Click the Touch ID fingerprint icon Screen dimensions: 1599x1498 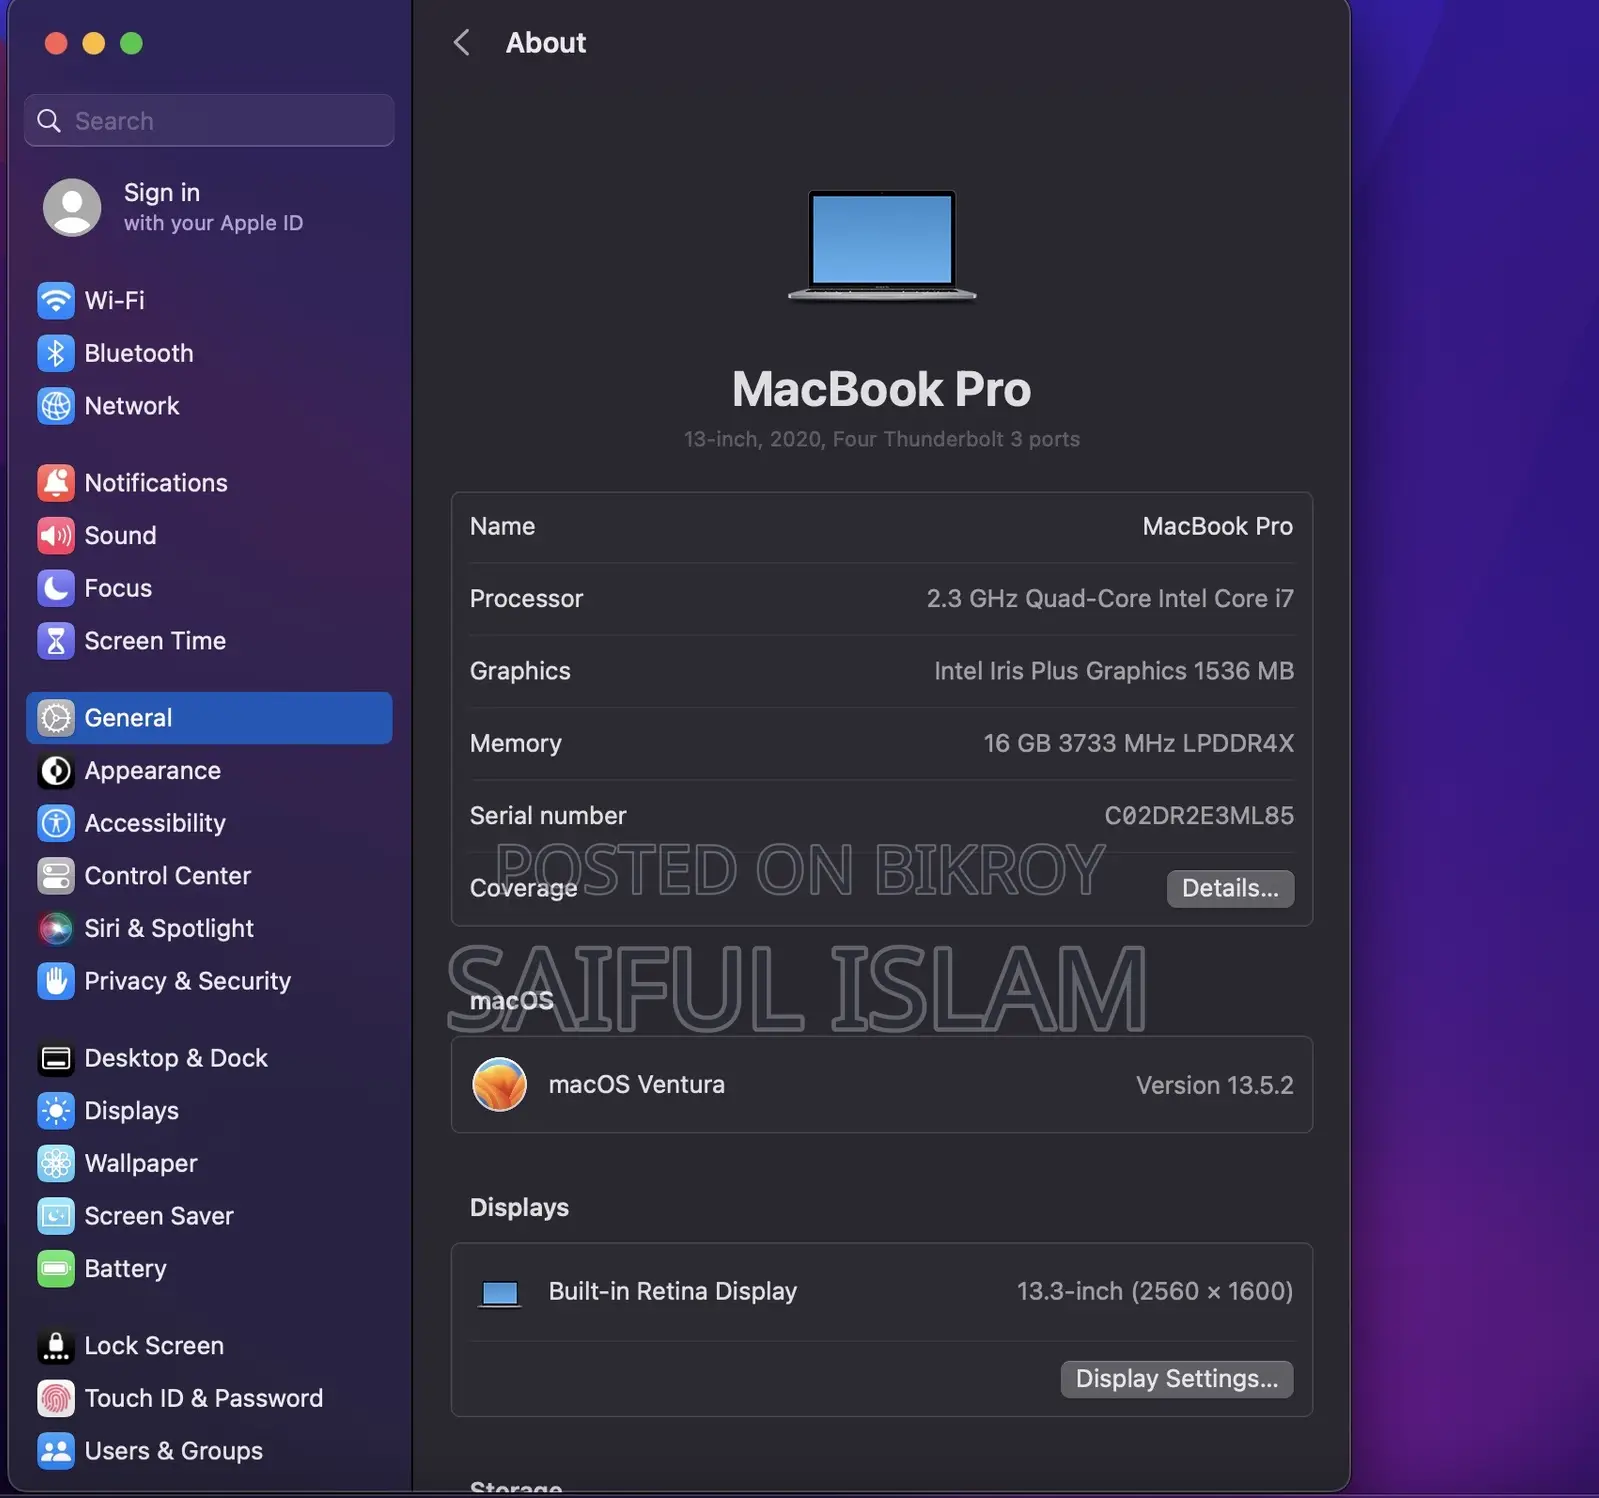(56, 1398)
